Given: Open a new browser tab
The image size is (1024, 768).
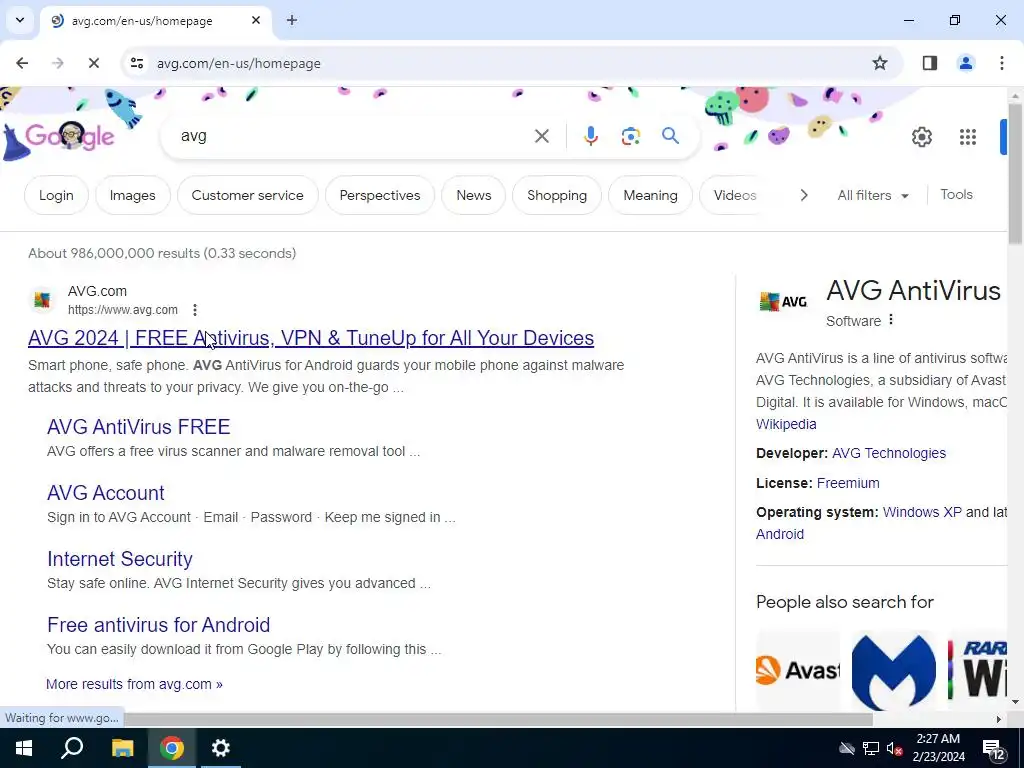Looking at the screenshot, I should pos(292,20).
